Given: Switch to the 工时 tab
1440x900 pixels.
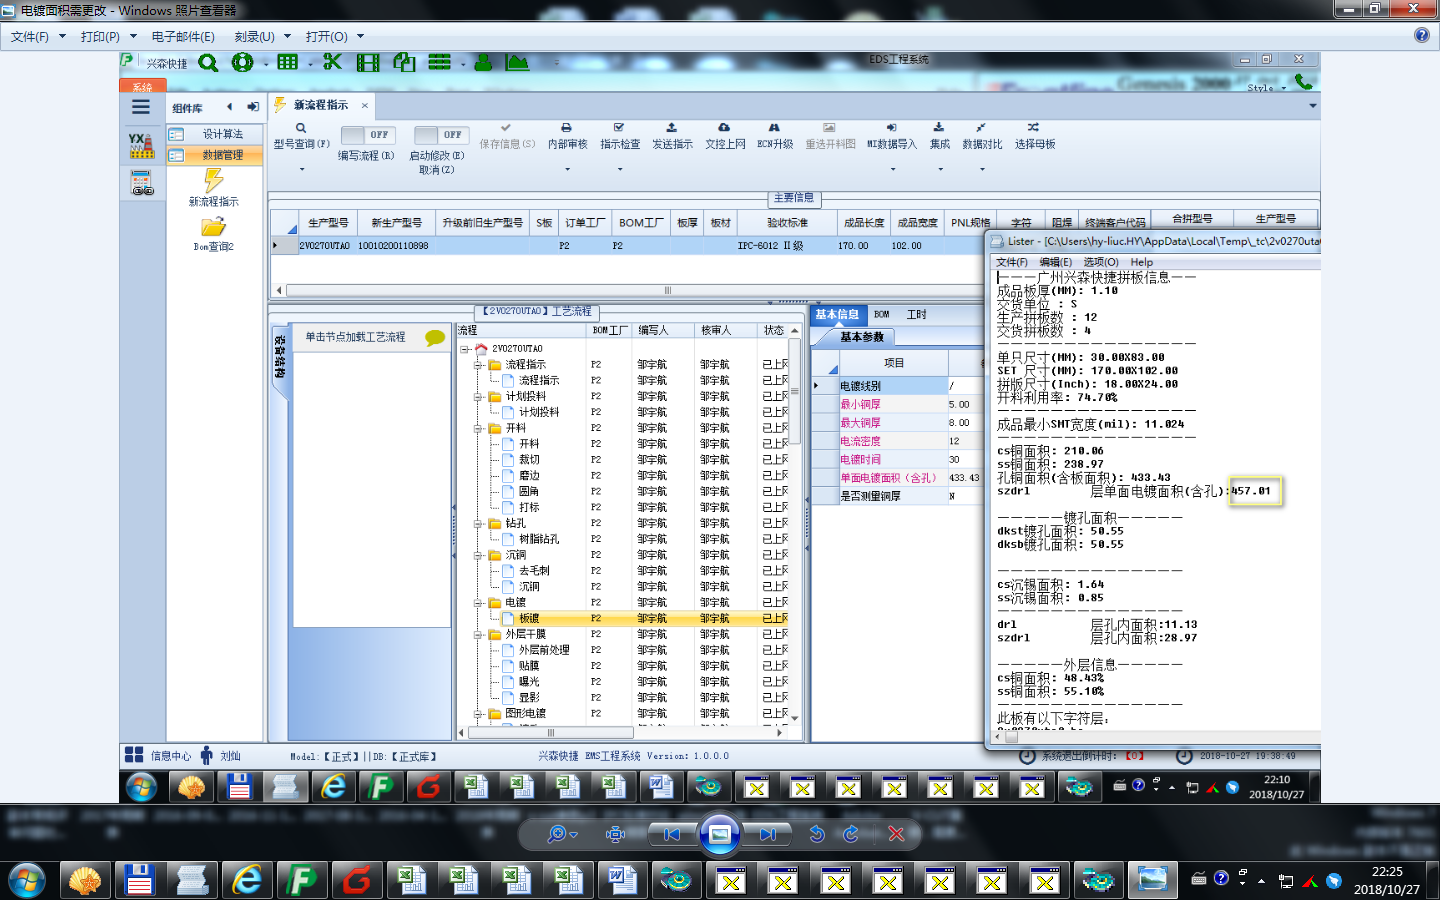Looking at the screenshot, I should point(916,314).
